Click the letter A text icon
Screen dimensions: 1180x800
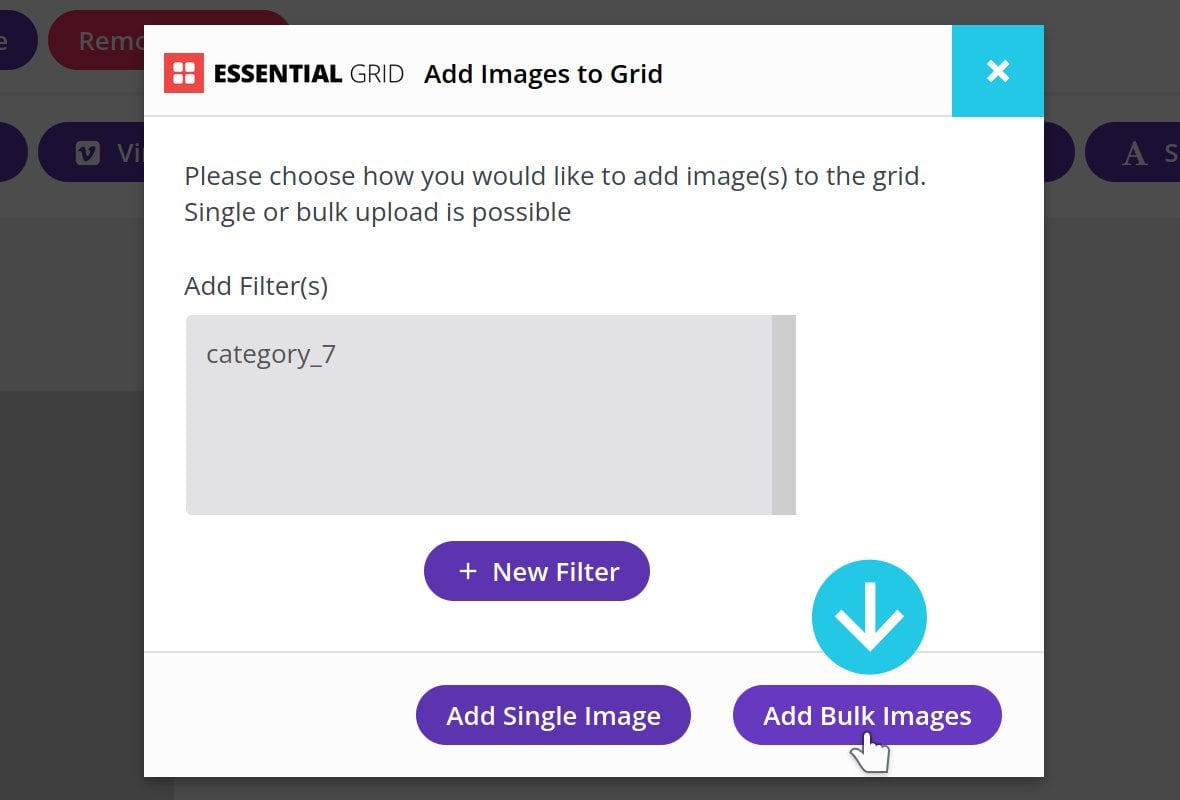[1134, 154]
